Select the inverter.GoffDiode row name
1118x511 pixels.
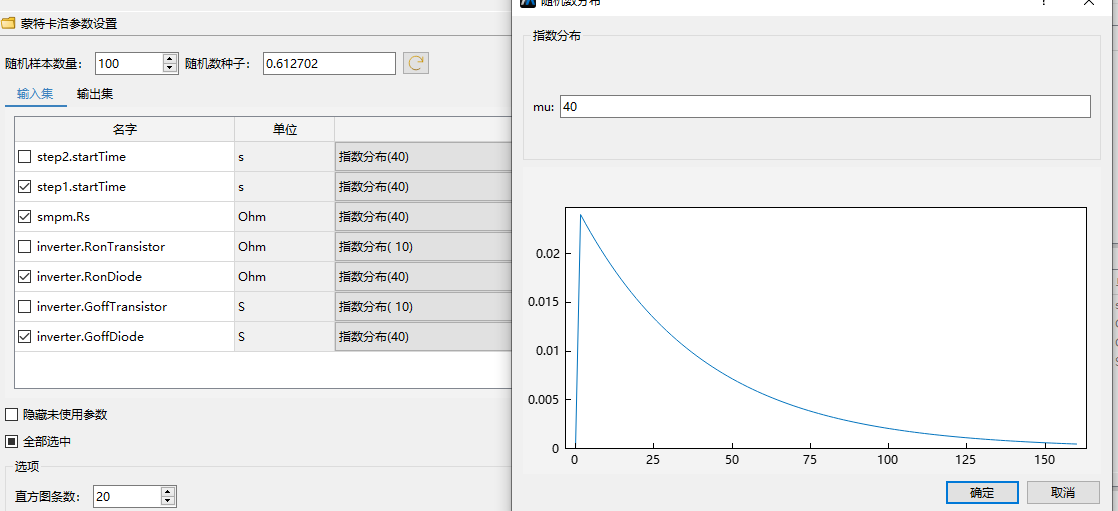90,336
